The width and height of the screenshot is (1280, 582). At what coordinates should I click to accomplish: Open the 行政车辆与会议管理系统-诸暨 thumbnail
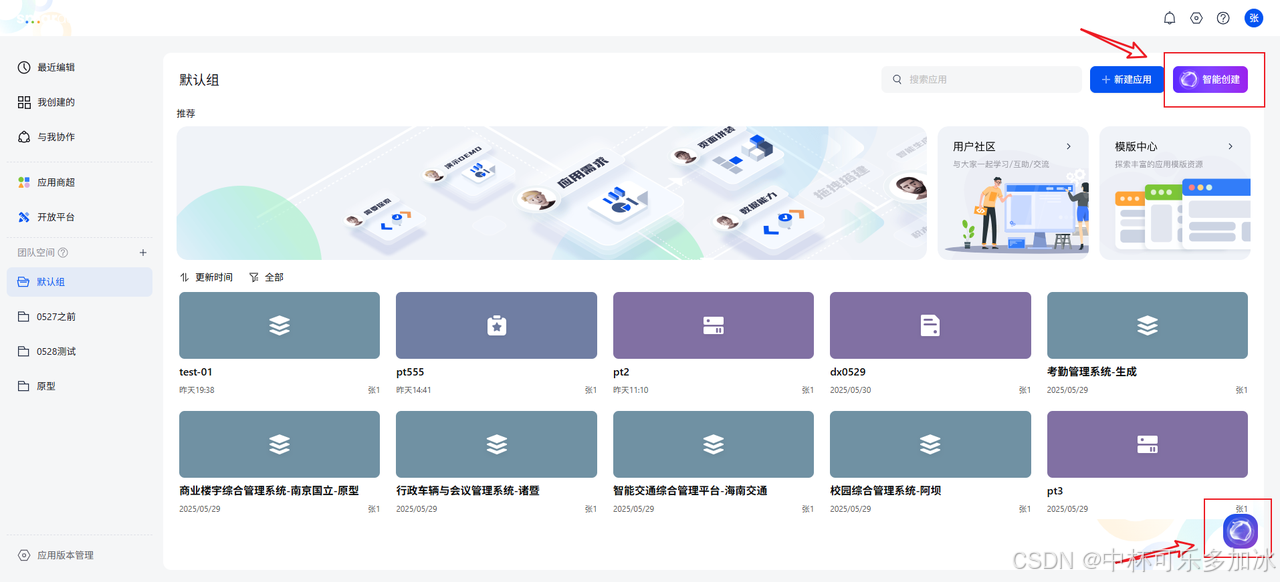coord(496,444)
